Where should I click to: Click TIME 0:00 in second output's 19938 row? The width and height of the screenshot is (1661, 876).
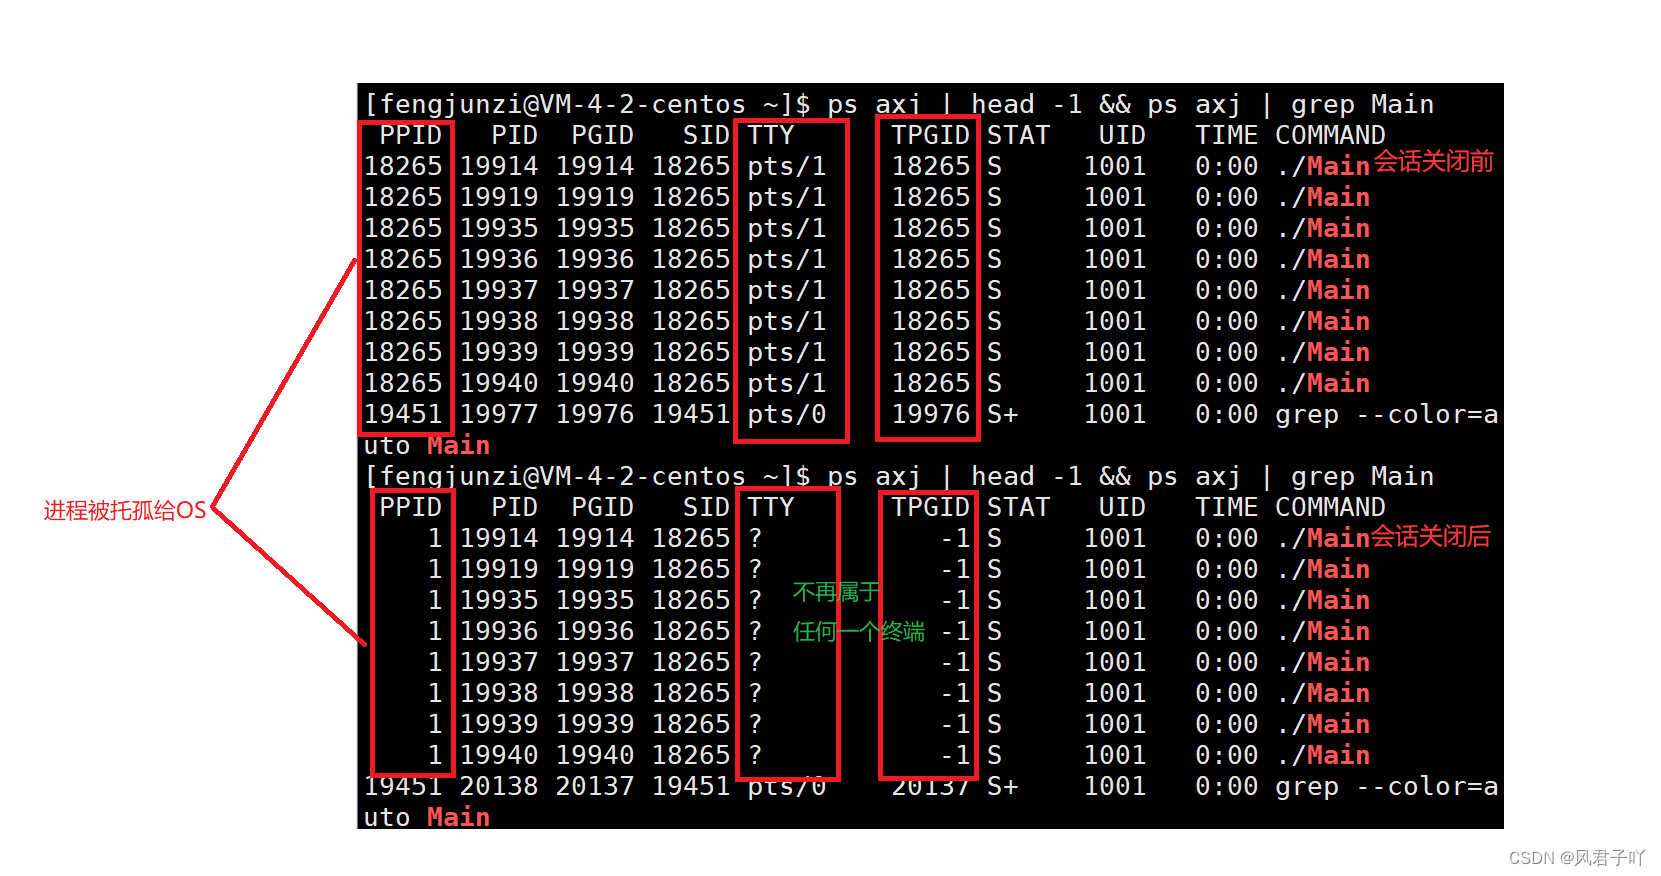click(x=1226, y=693)
